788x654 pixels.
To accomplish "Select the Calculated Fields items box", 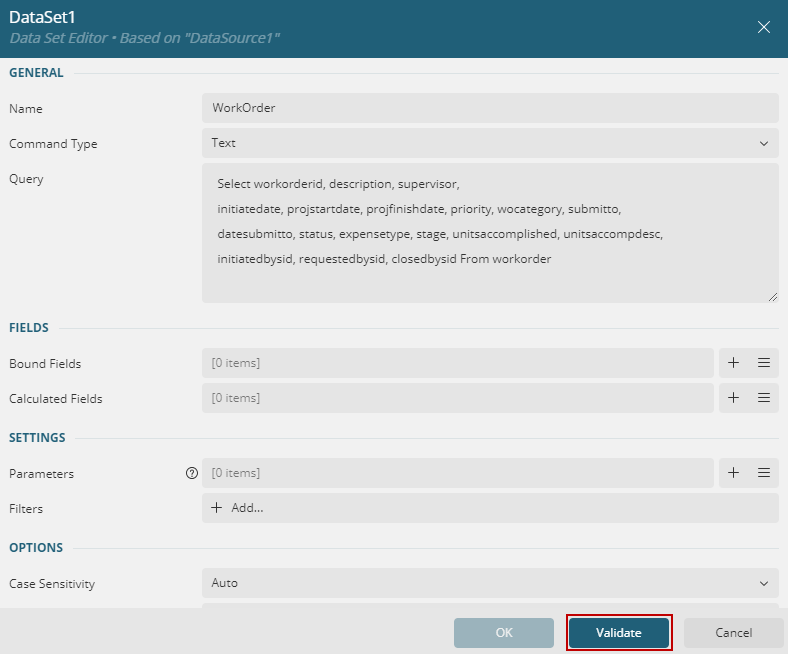I will coord(457,398).
